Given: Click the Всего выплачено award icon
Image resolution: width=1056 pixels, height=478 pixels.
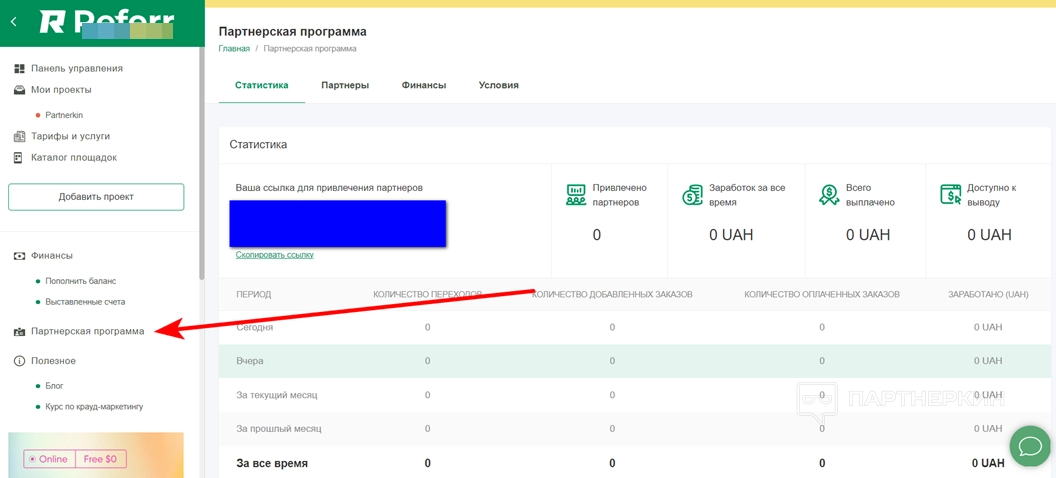Looking at the screenshot, I should coord(829,194).
